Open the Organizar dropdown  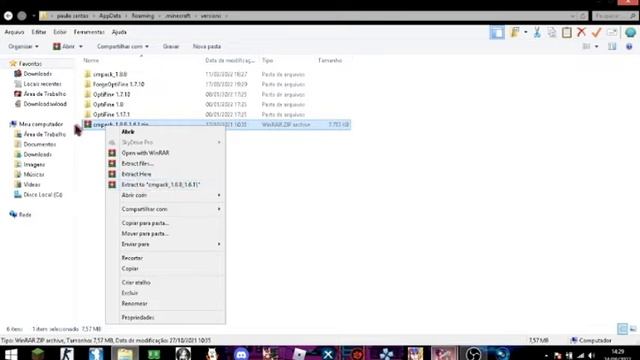pyautogui.click(x=23, y=47)
